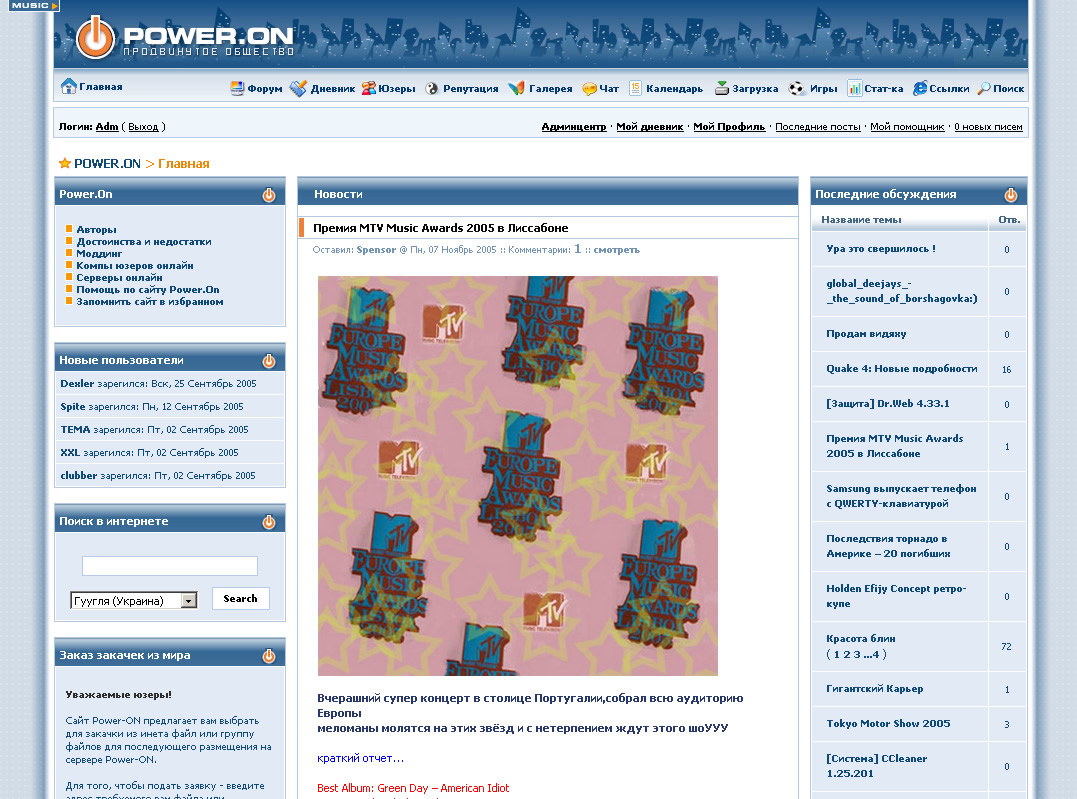This screenshot has width=1077, height=799.
Task: Open the Diary (Дневник) pencil icon
Action: pos(298,88)
